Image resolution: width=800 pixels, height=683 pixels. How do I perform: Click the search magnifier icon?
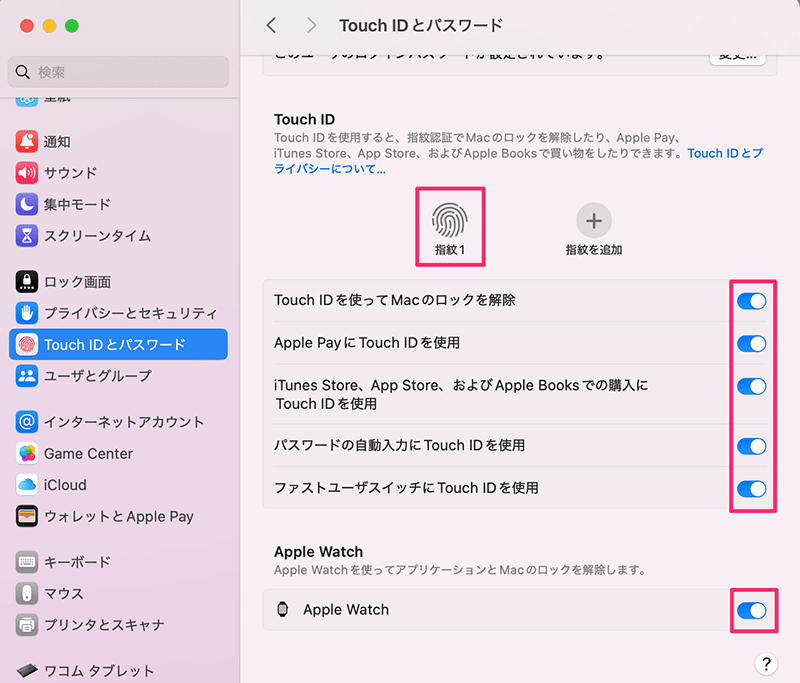[x=22, y=72]
